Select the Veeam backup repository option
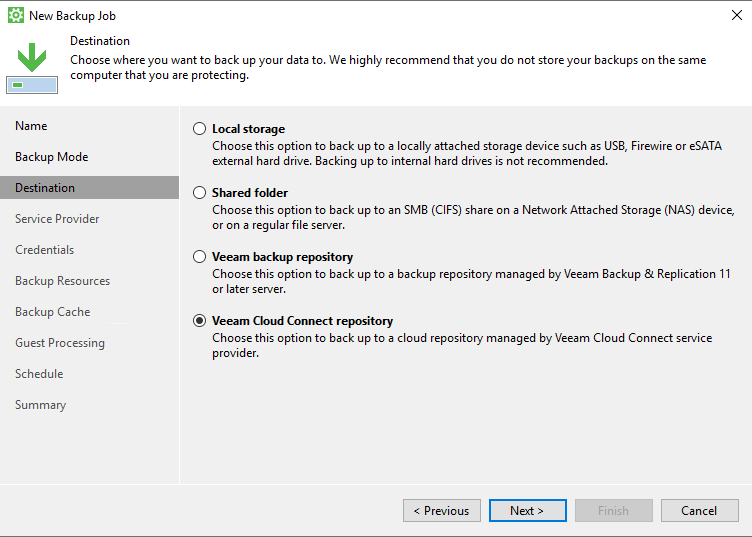The image size is (752, 537). [x=200, y=257]
